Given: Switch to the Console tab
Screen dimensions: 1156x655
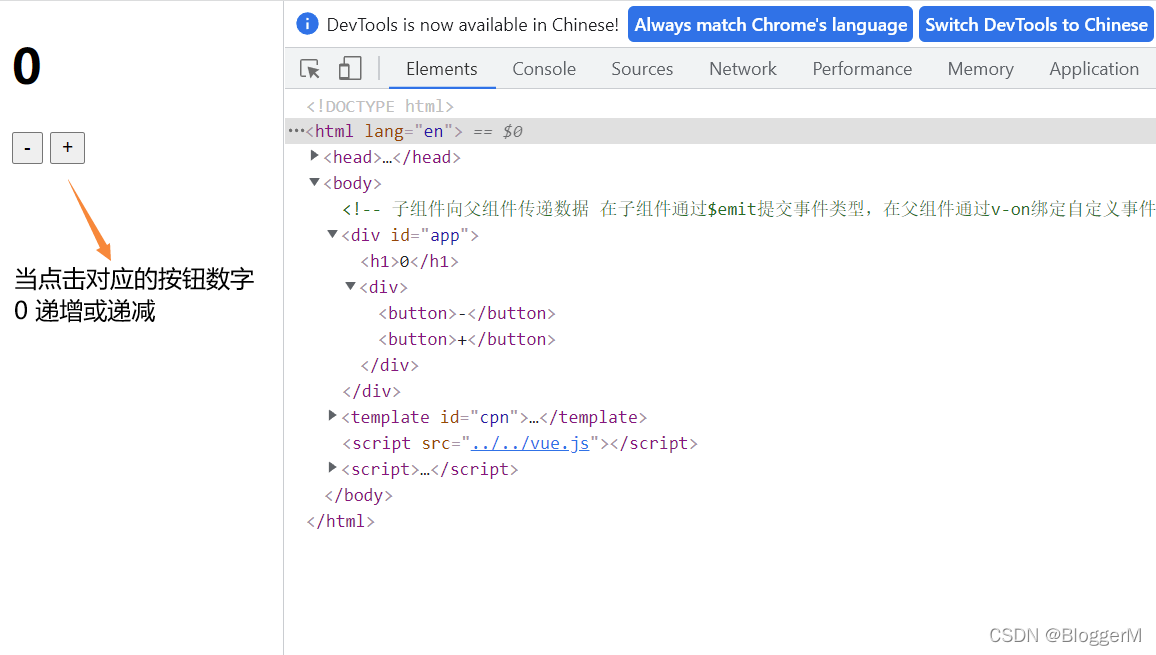Looking at the screenshot, I should pyautogui.click(x=544, y=69).
